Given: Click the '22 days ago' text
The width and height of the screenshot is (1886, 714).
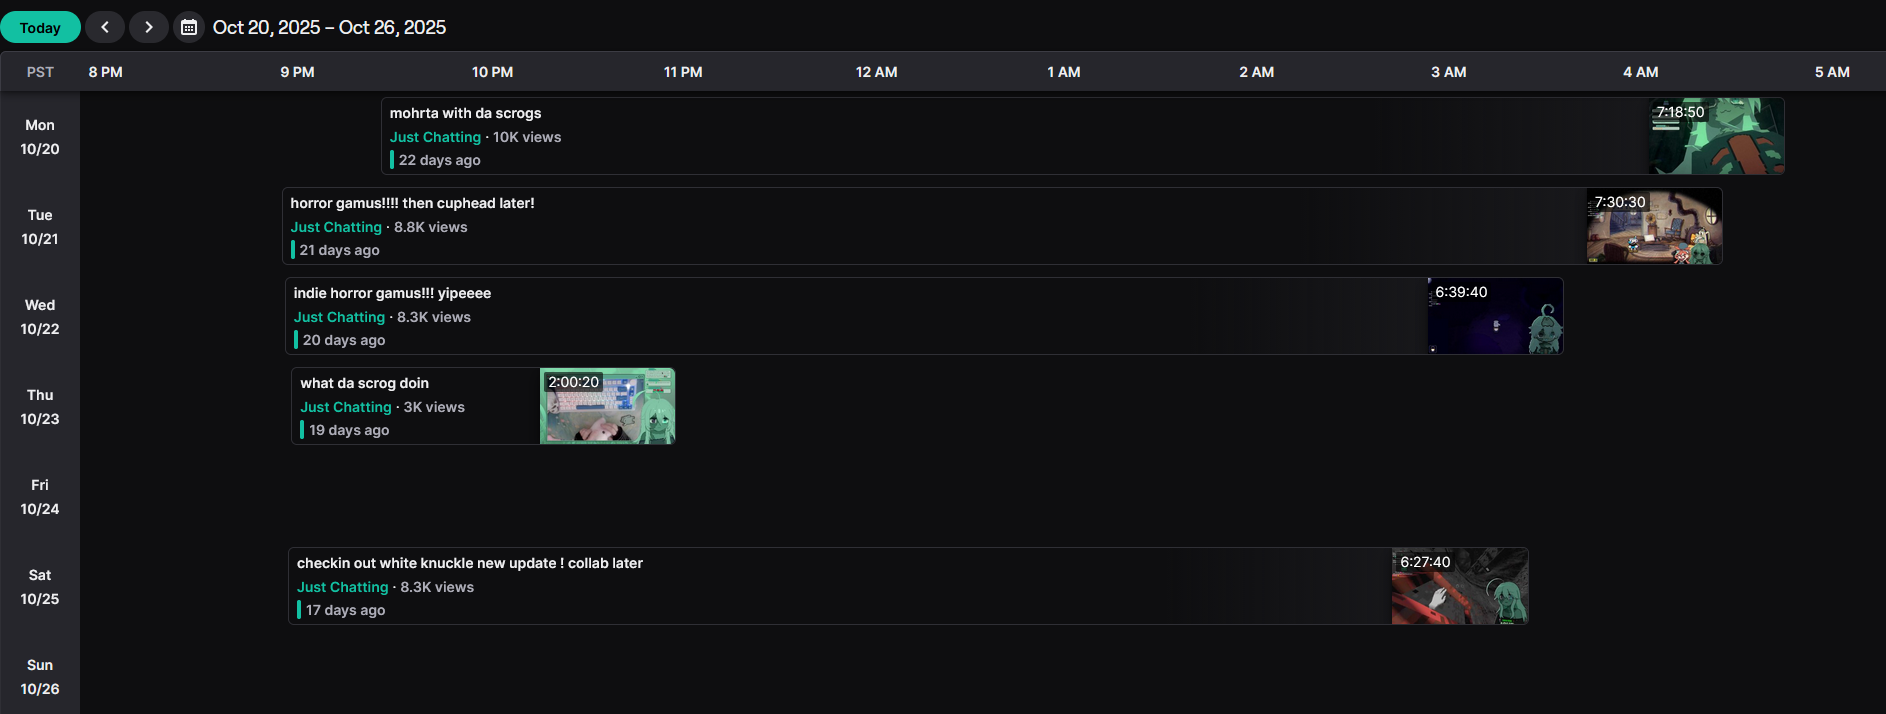Looking at the screenshot, I should click(x=439, y=160).
